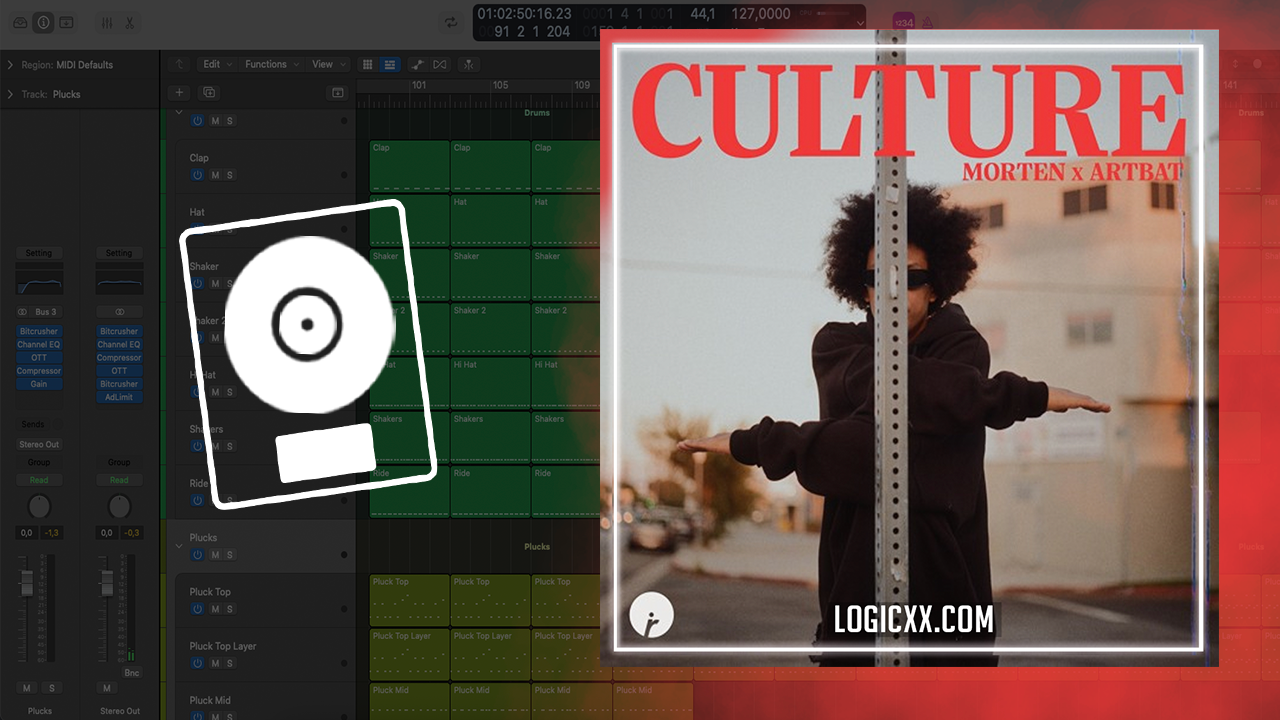The image size is (1280, 720).
Task: Switch to grid view icon
Action: (367, 64)
